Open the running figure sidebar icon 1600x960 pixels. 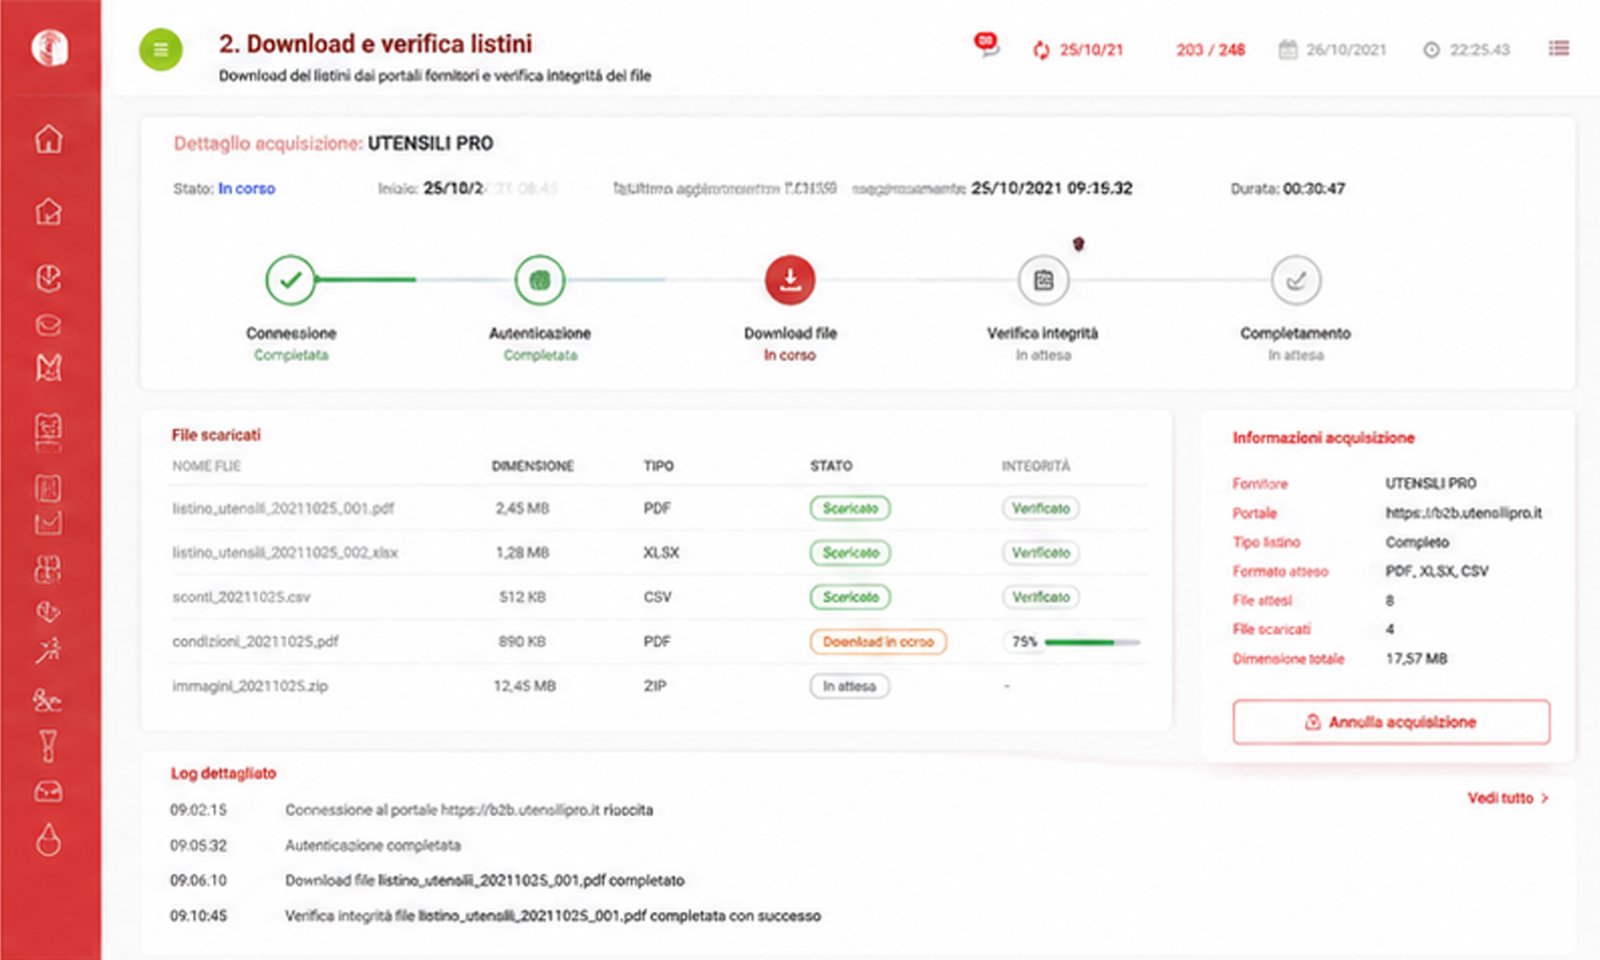point(48,651)
